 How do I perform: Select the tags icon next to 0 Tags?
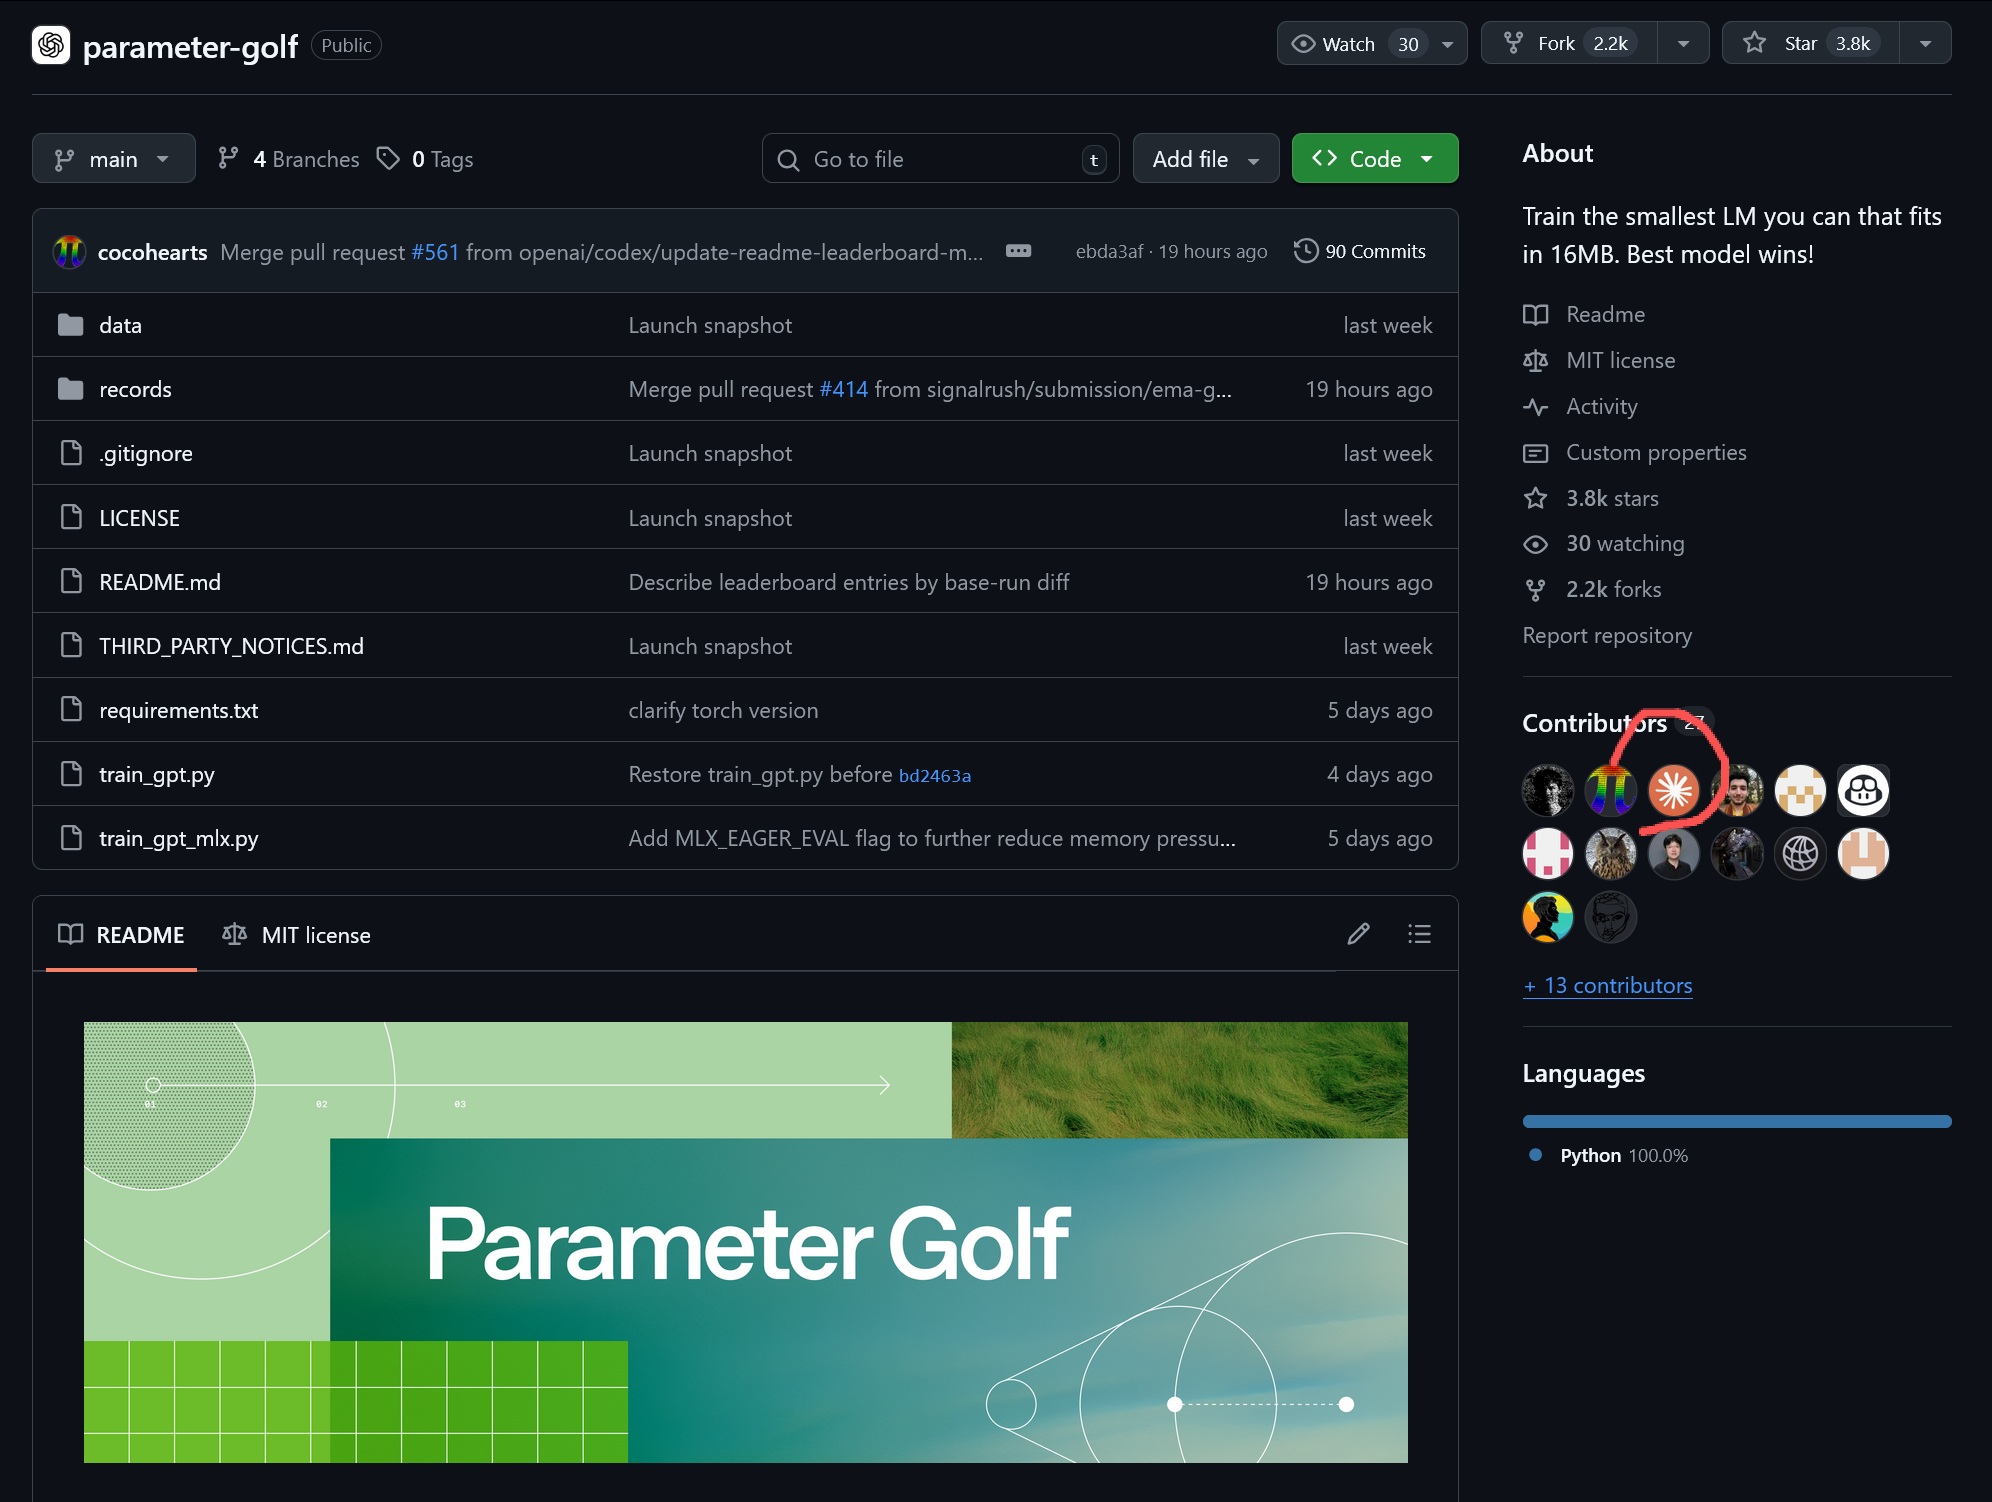[389, 158]
